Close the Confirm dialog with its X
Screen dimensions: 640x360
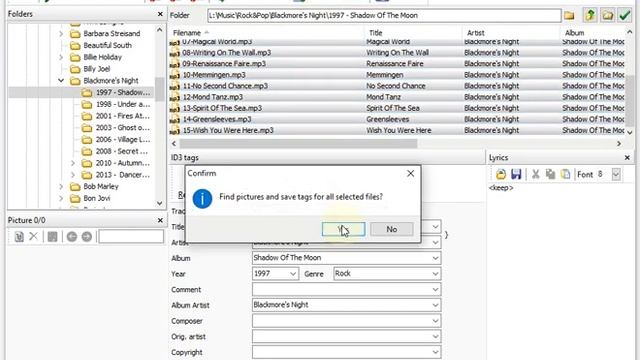coord(410,173)
